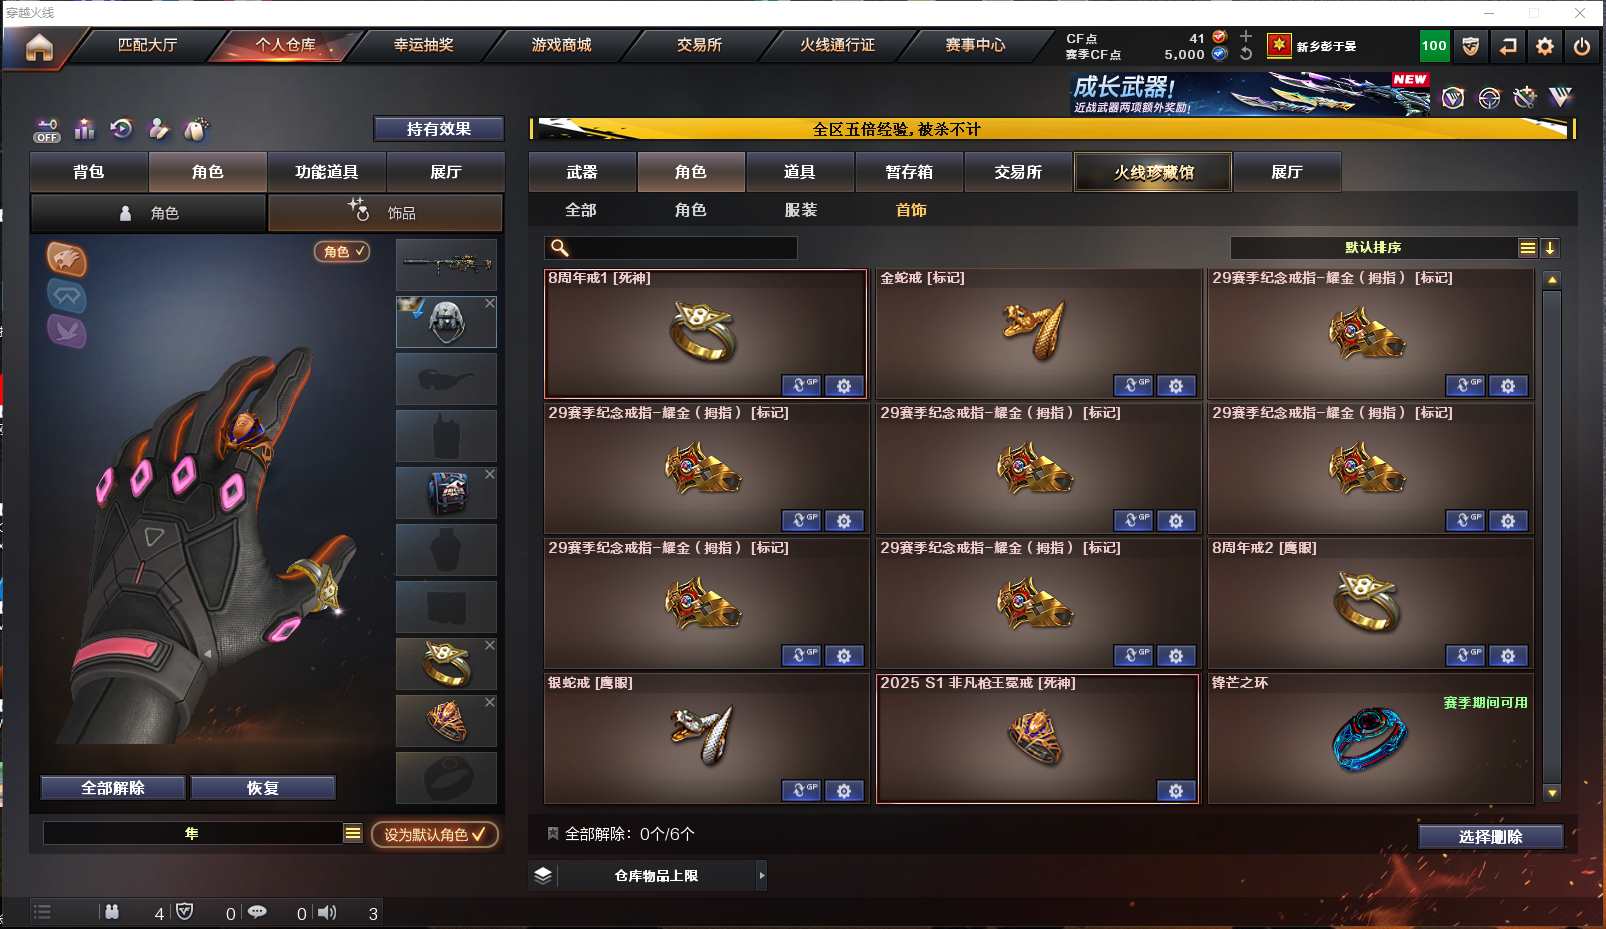1606x929 pixels.
Task: Click the 全部解除 button
Action: 113,788
